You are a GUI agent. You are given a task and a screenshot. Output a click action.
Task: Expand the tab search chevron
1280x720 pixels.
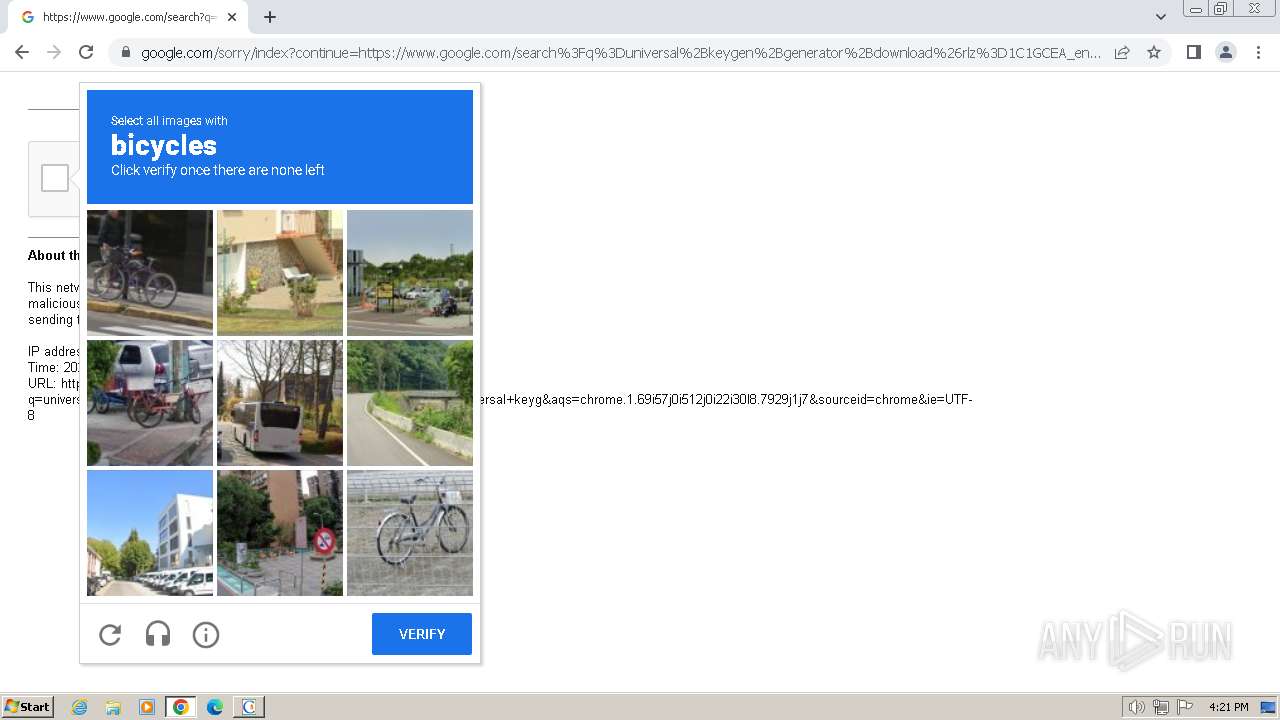tap(1161, 17)
